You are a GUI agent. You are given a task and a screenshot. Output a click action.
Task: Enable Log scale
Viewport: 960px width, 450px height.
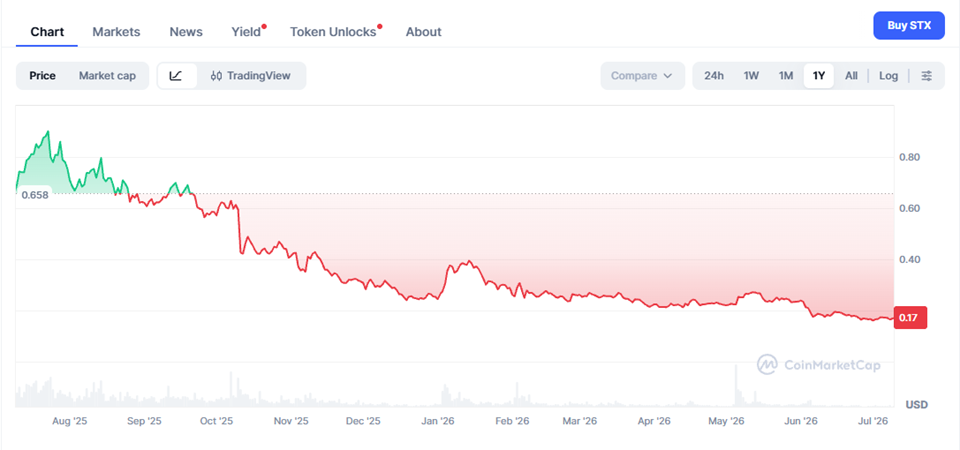(x=888, y=76)
